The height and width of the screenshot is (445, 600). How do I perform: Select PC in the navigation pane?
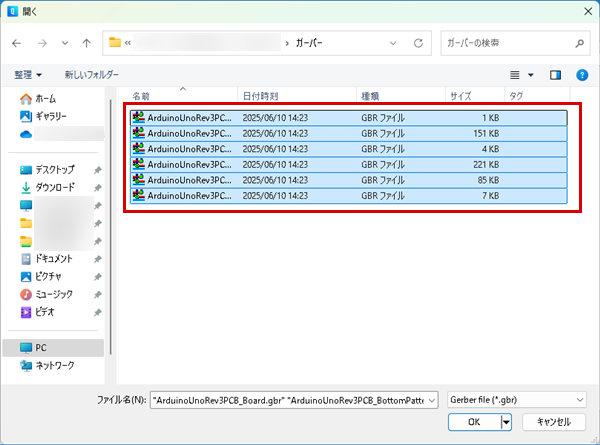click(x=53, y=348)
